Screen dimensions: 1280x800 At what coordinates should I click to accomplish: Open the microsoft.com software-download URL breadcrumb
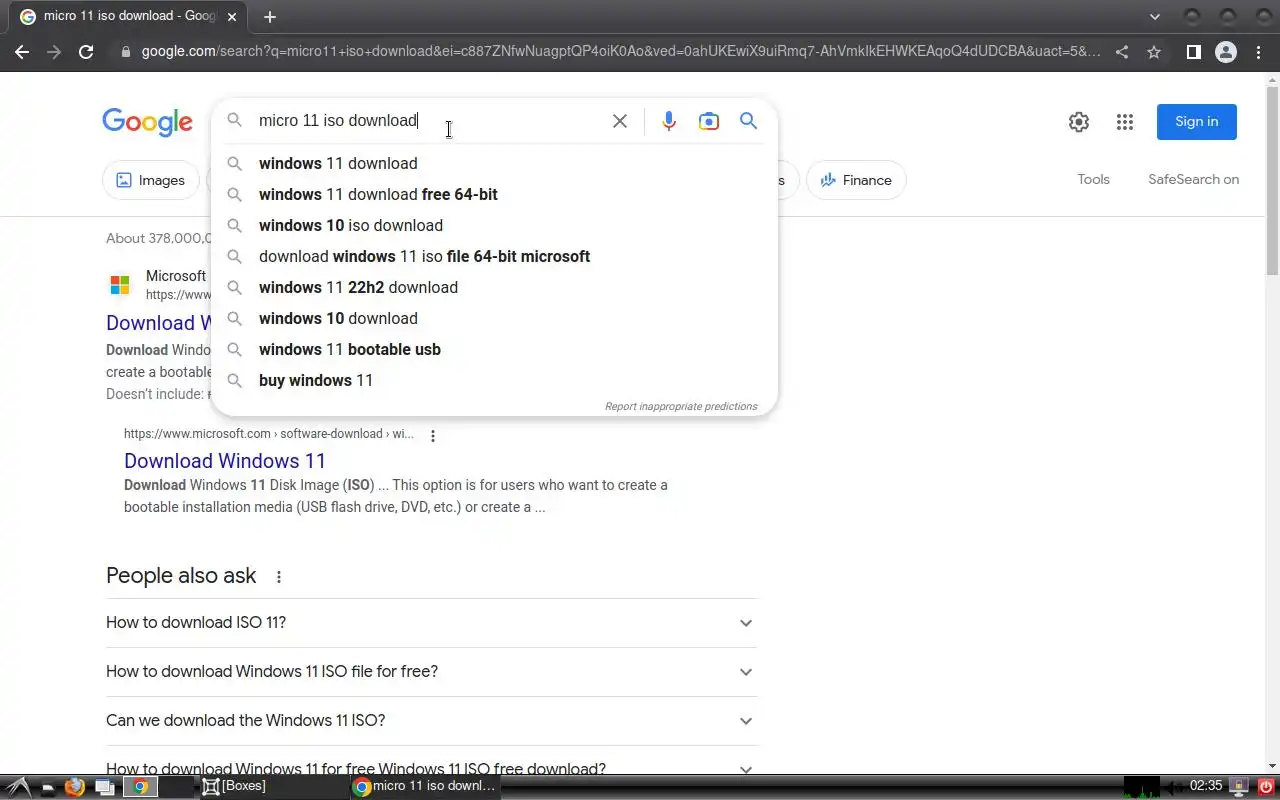[268, 434]
